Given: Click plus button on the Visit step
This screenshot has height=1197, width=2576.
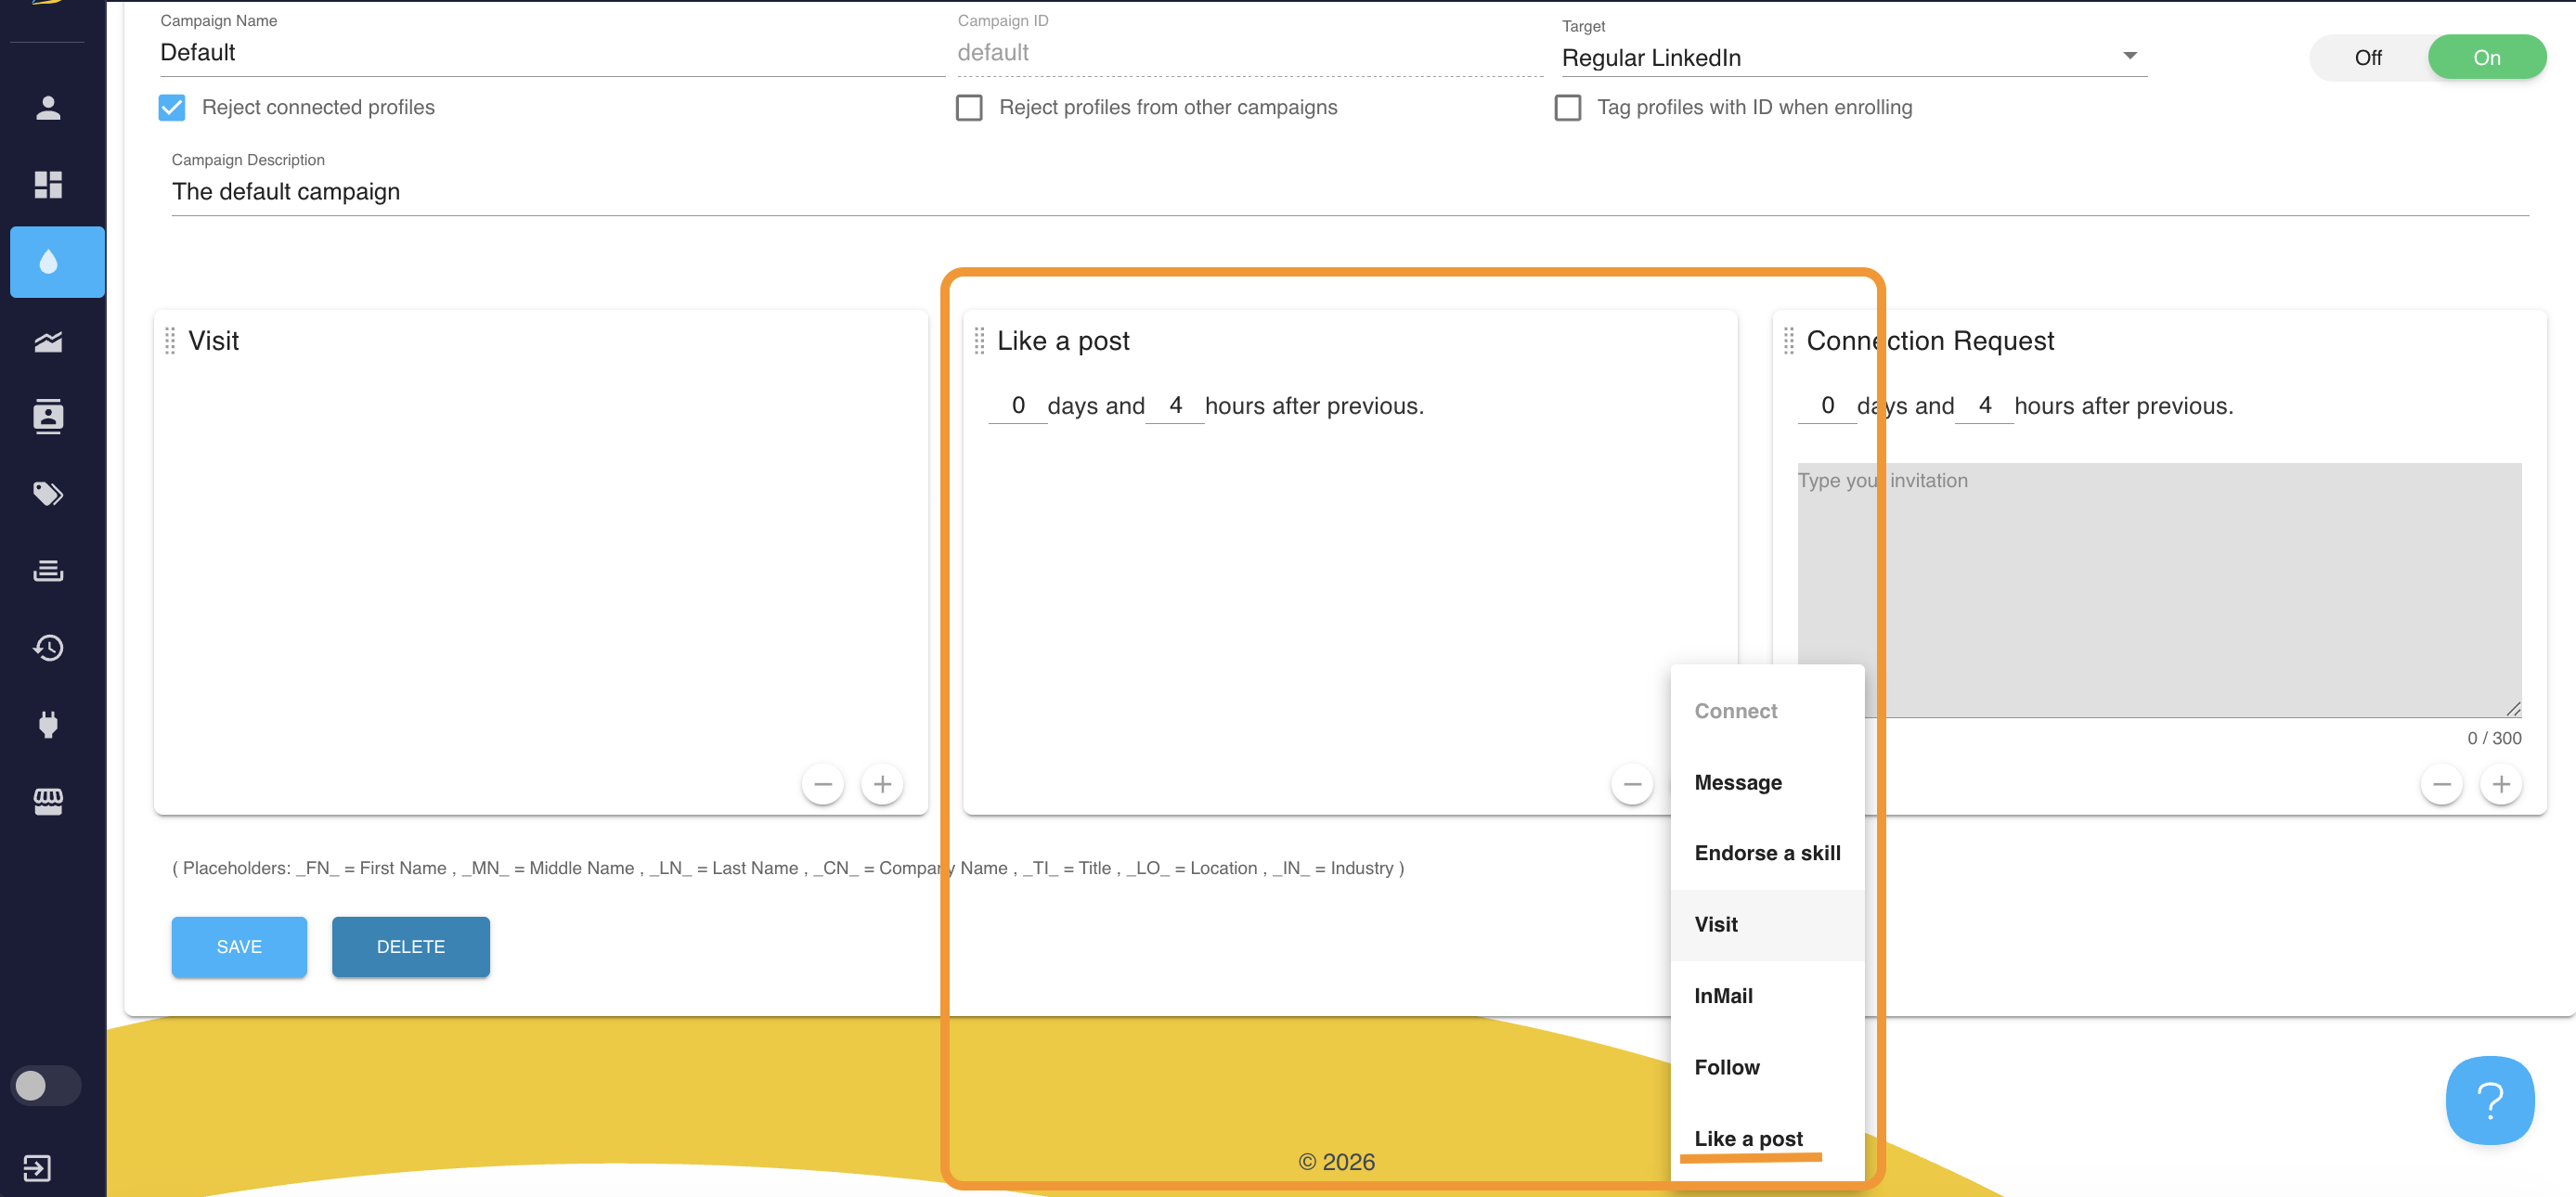Looking at the screenshot, I should point(882,784).
